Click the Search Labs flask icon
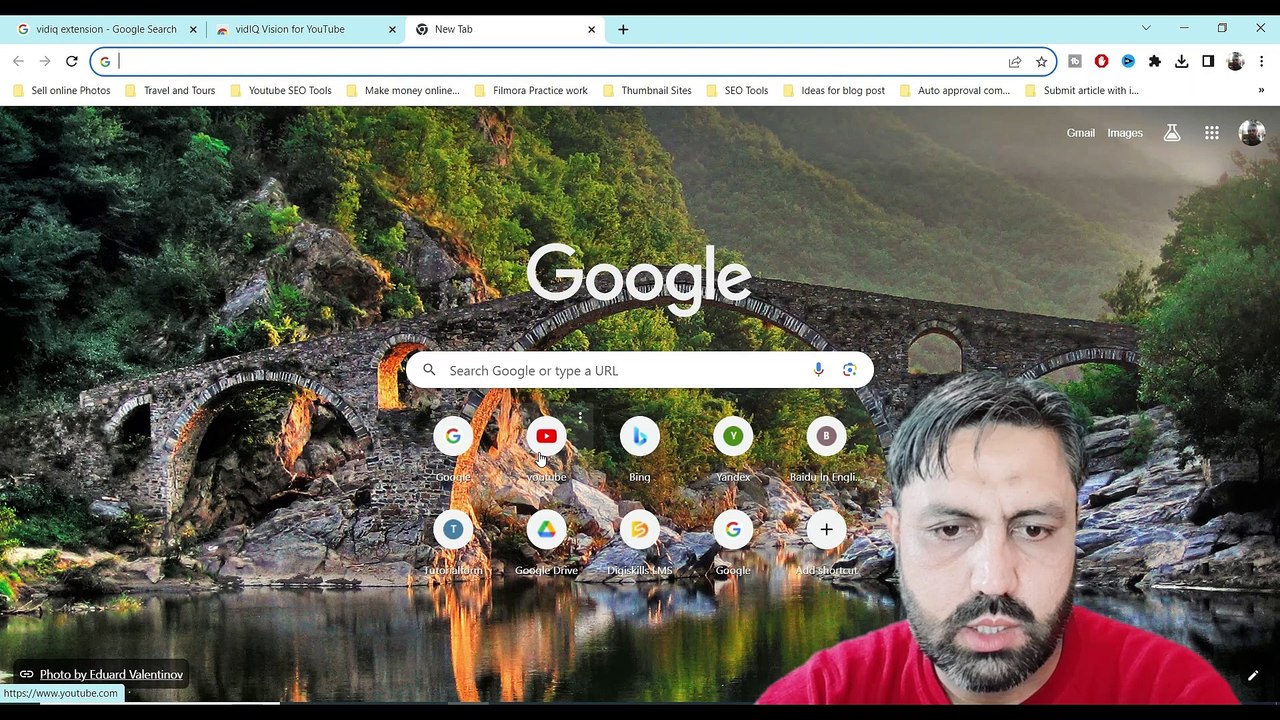The height and width of the screenshot is (720, 1280). 1172,133
